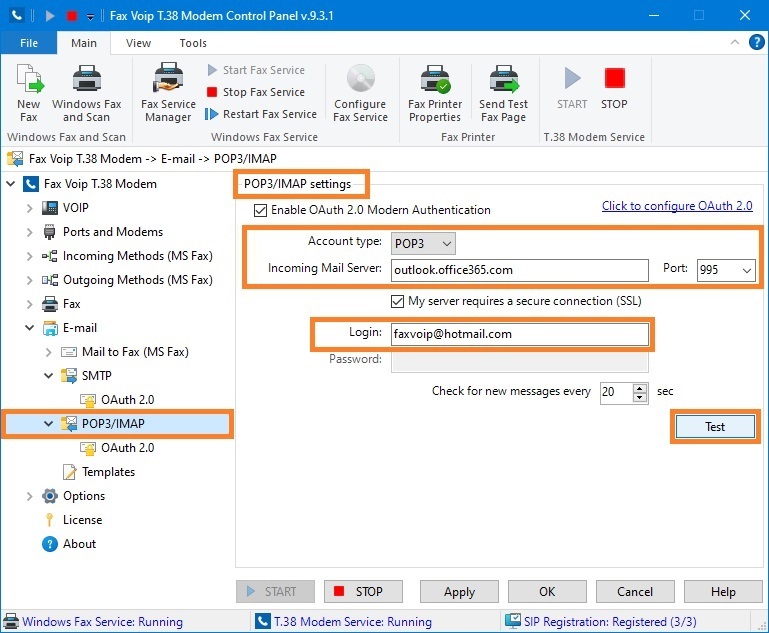Launch Windows Fax and Scan
This screenshot has width=769, height=633.
click(86, 93)
